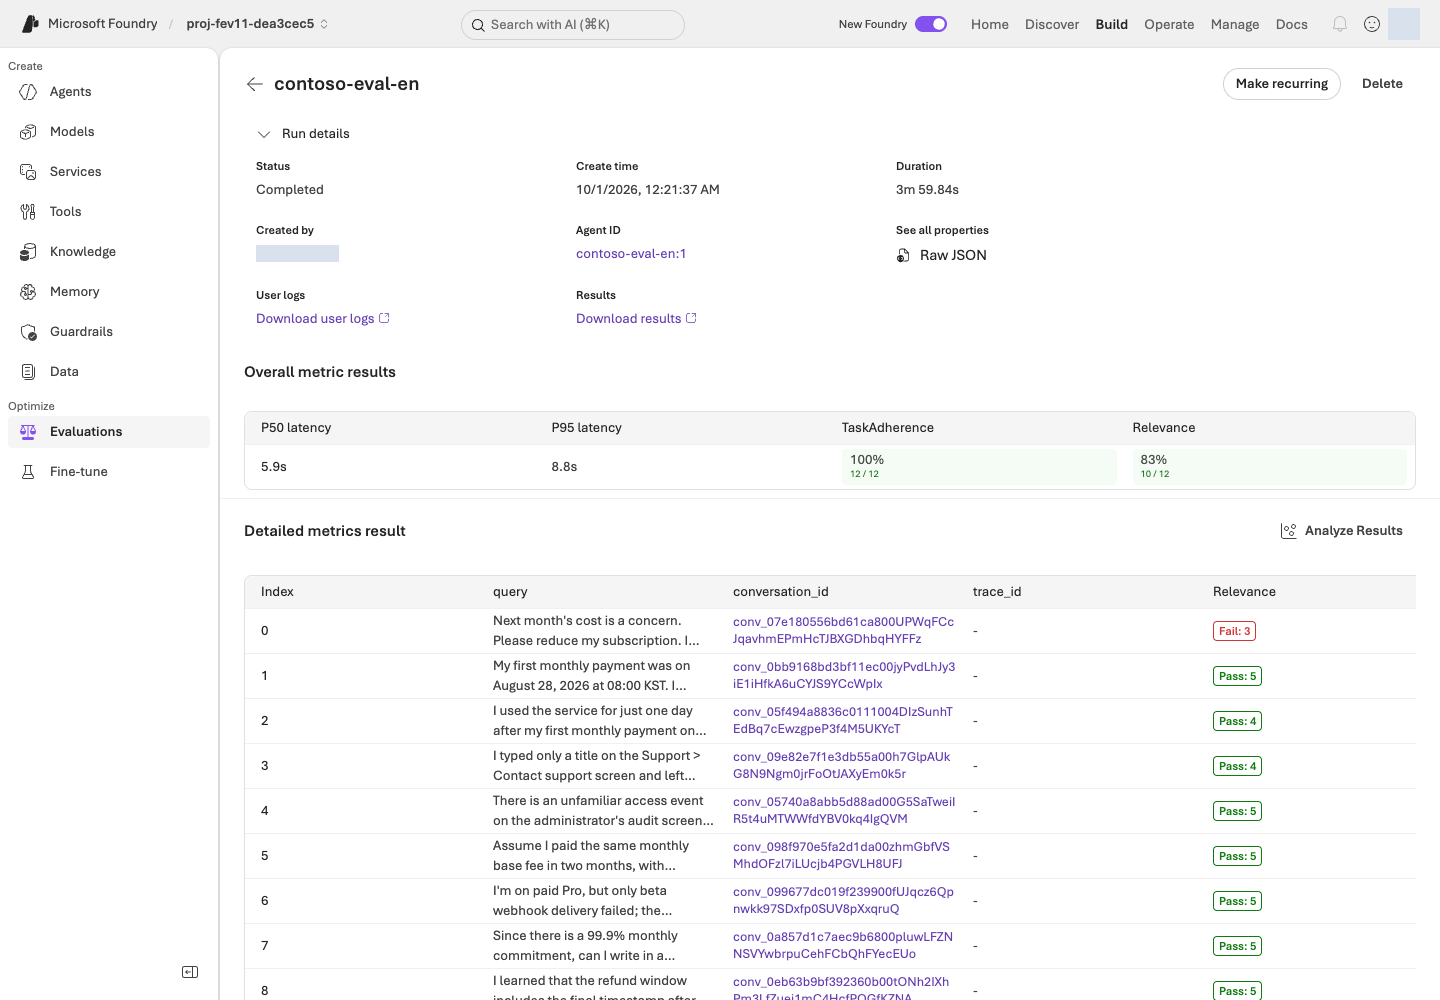Image resolution: width=1440 pixels, height=1000 pixels.
Task: Click the Fine-tune flask icon
Action: (x=28, y=472)
